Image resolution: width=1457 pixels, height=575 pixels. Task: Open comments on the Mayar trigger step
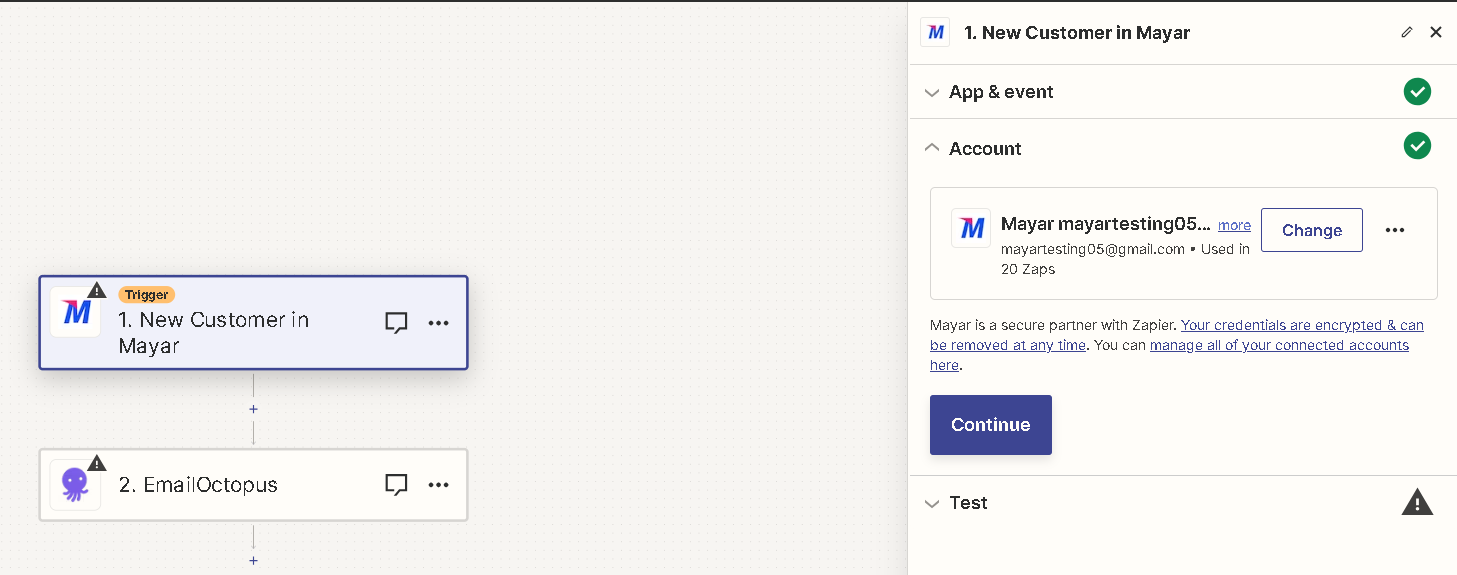click(x=397, y=323)
